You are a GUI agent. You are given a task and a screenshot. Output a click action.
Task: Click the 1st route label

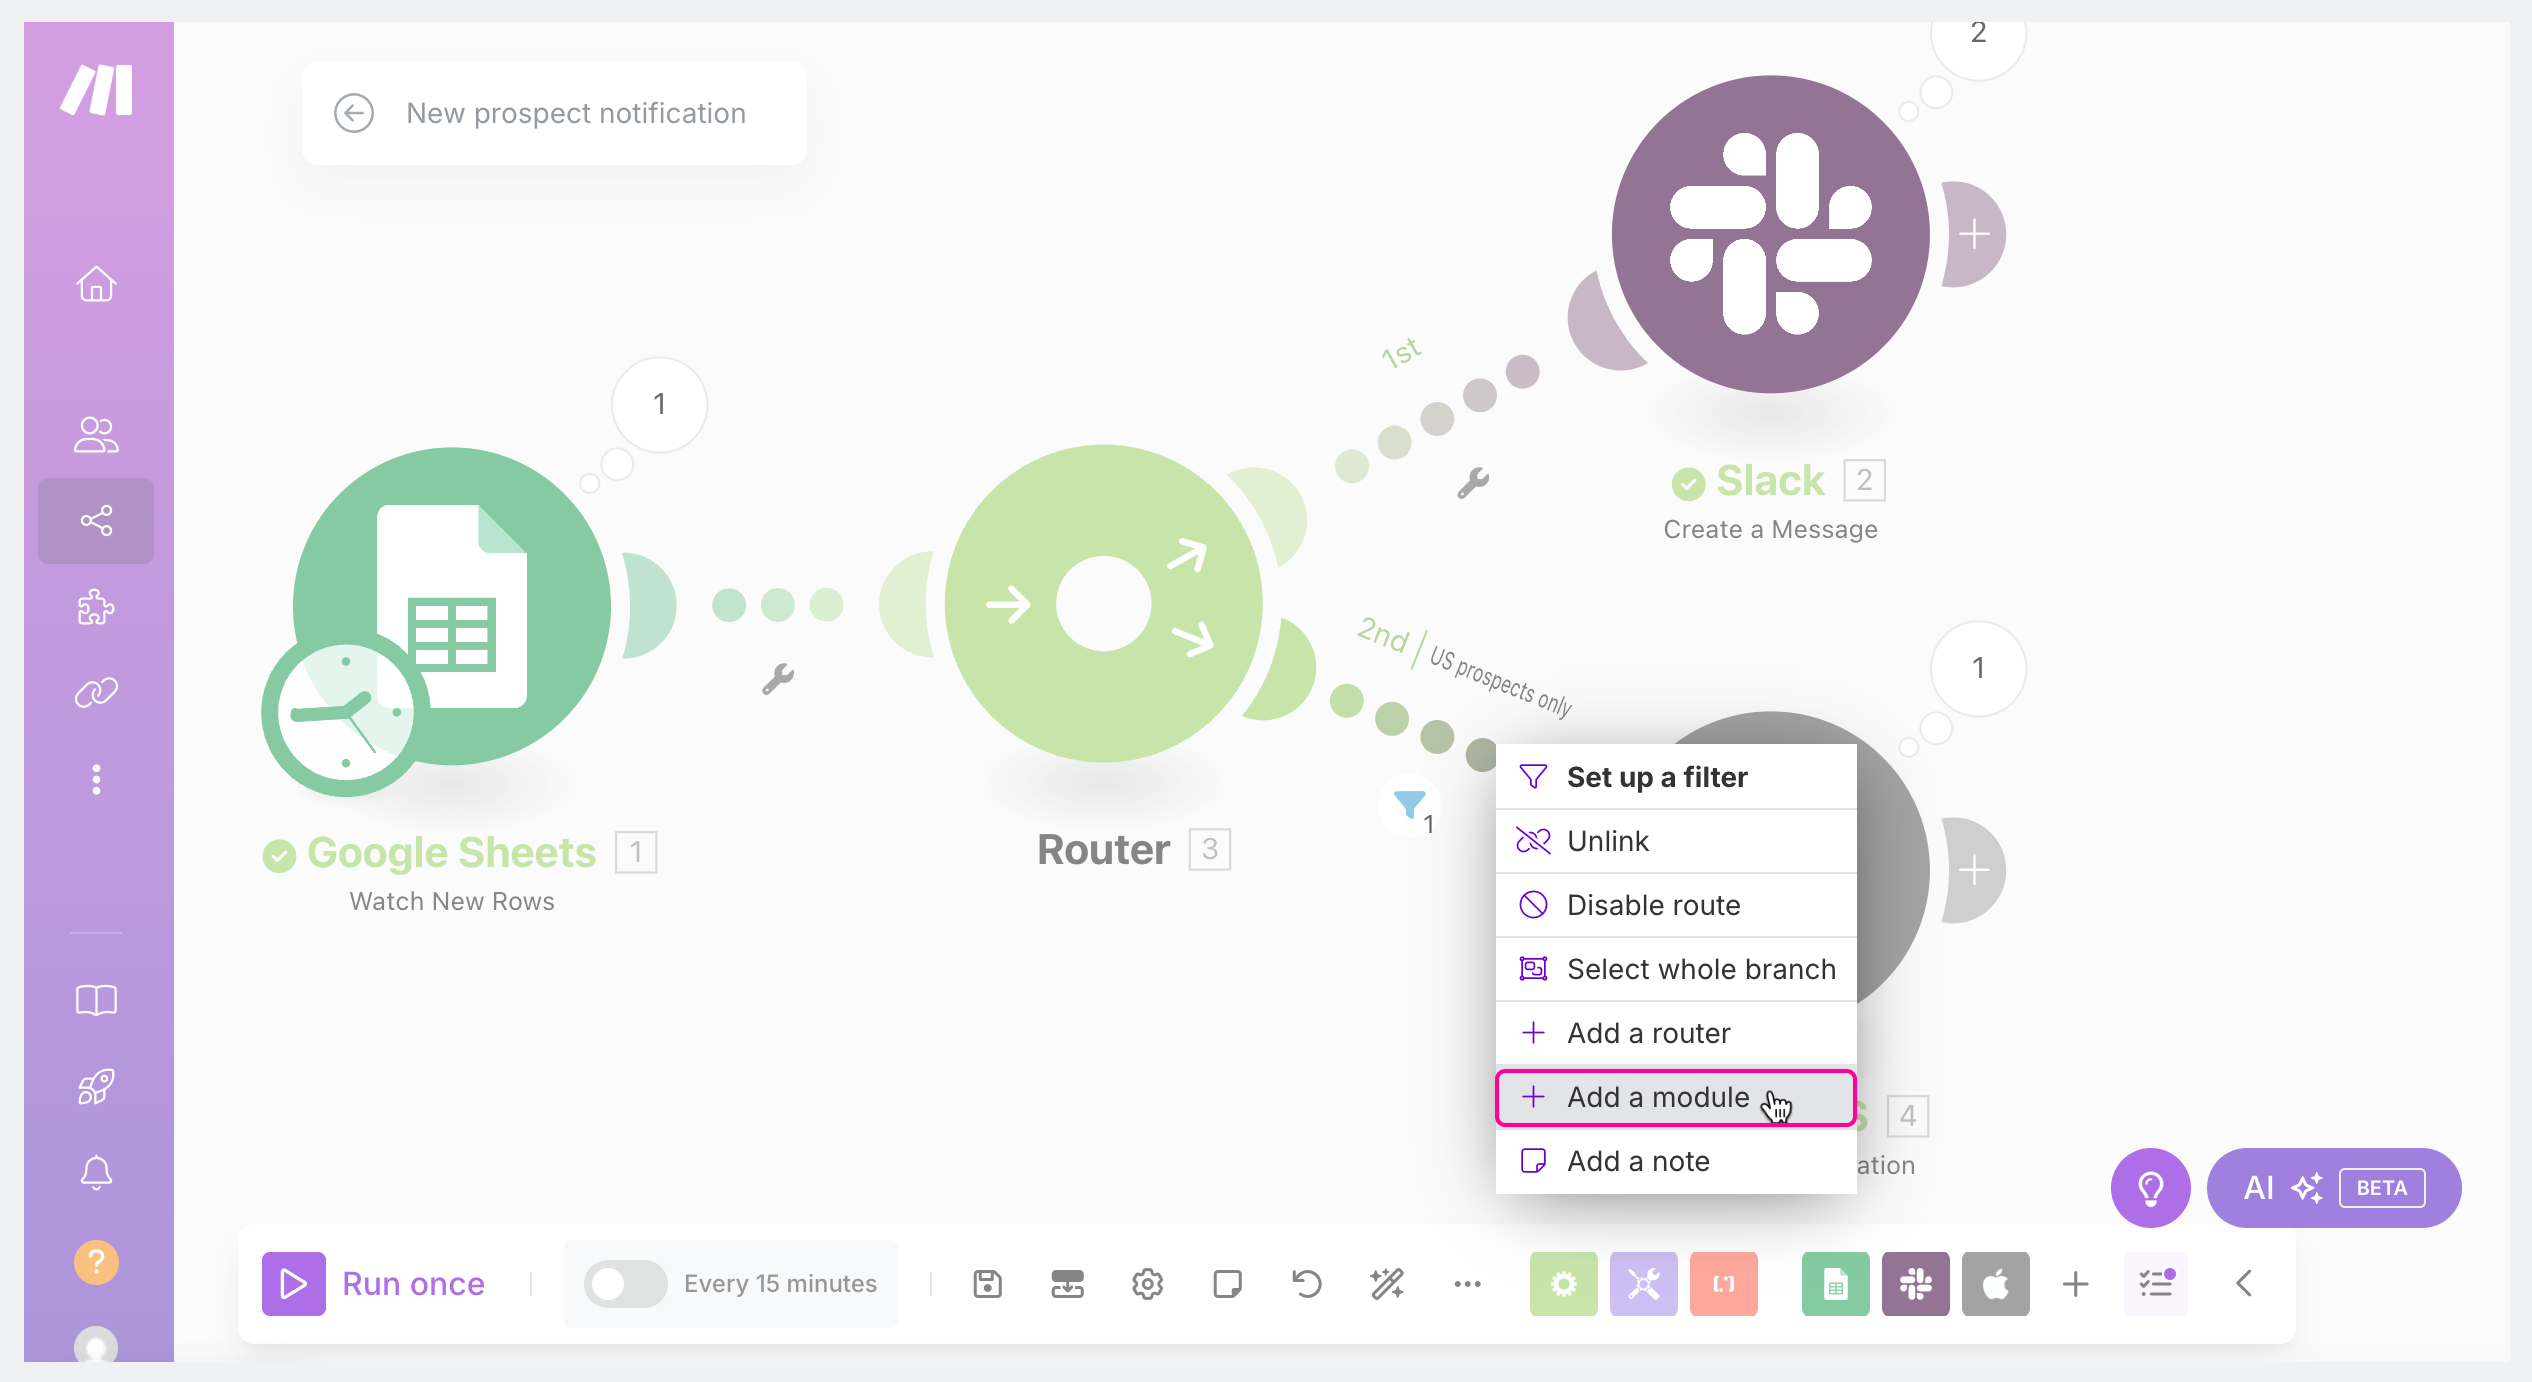(1401, 352)
